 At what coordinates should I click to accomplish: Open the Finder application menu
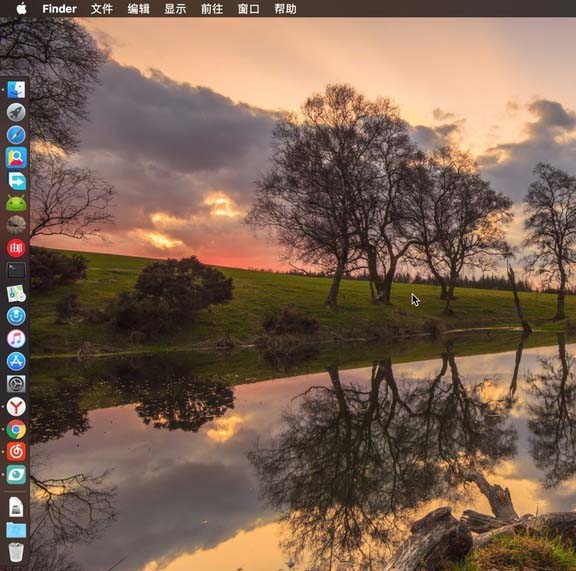click(x=59, y=9)
